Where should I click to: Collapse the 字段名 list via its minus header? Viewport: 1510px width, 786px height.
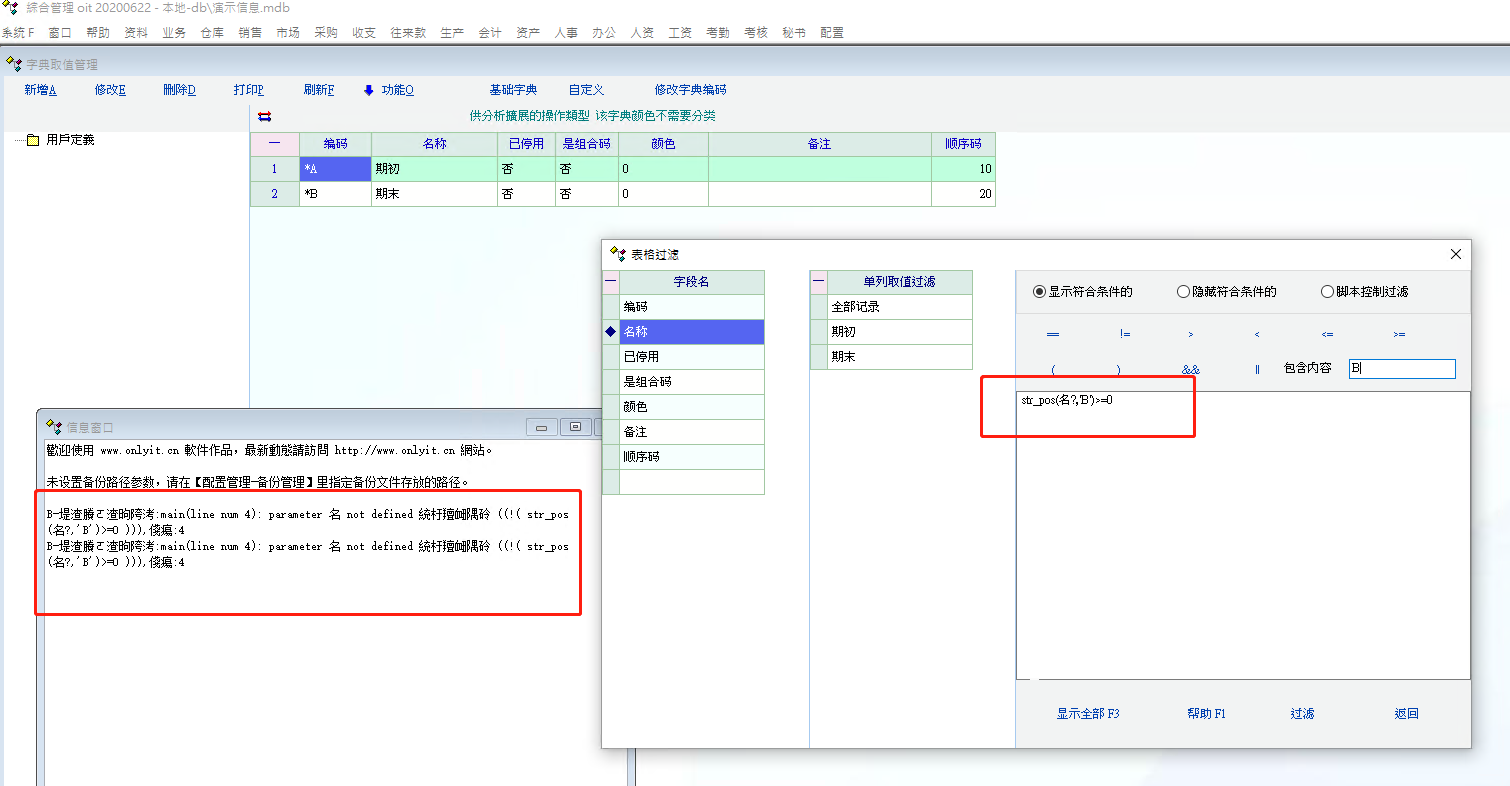[611, 282]
